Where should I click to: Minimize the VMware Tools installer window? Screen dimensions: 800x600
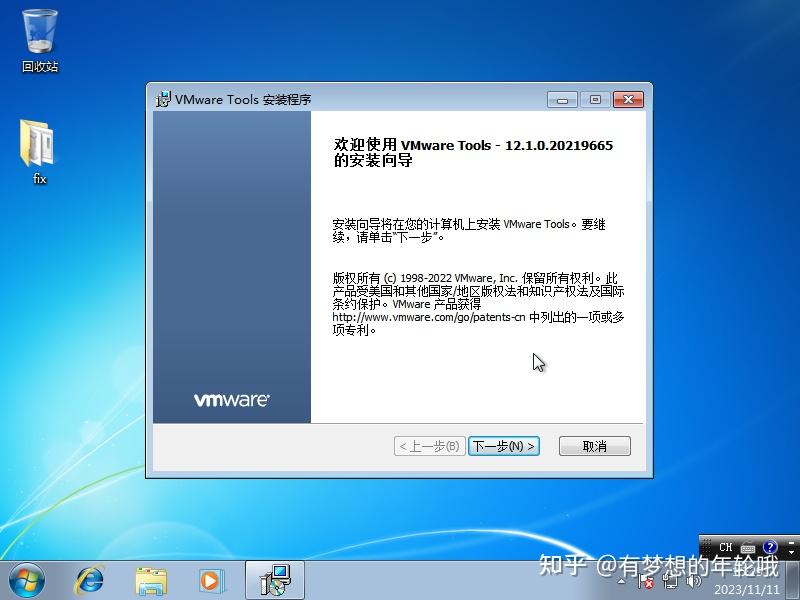[561, 99]
